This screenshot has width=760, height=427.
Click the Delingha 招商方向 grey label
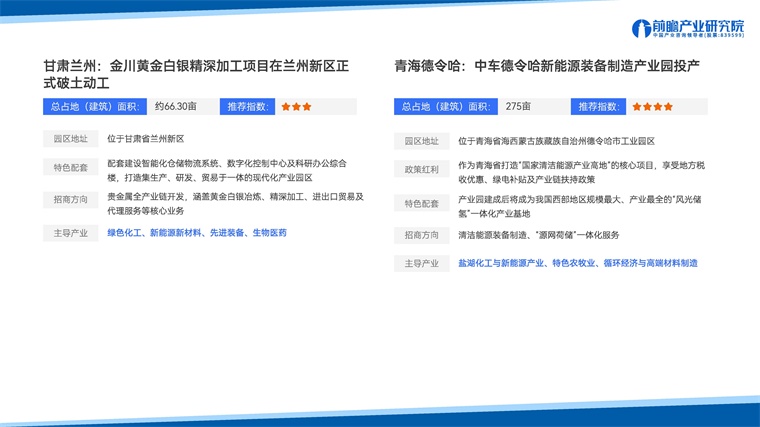click(x=422, y=235)
